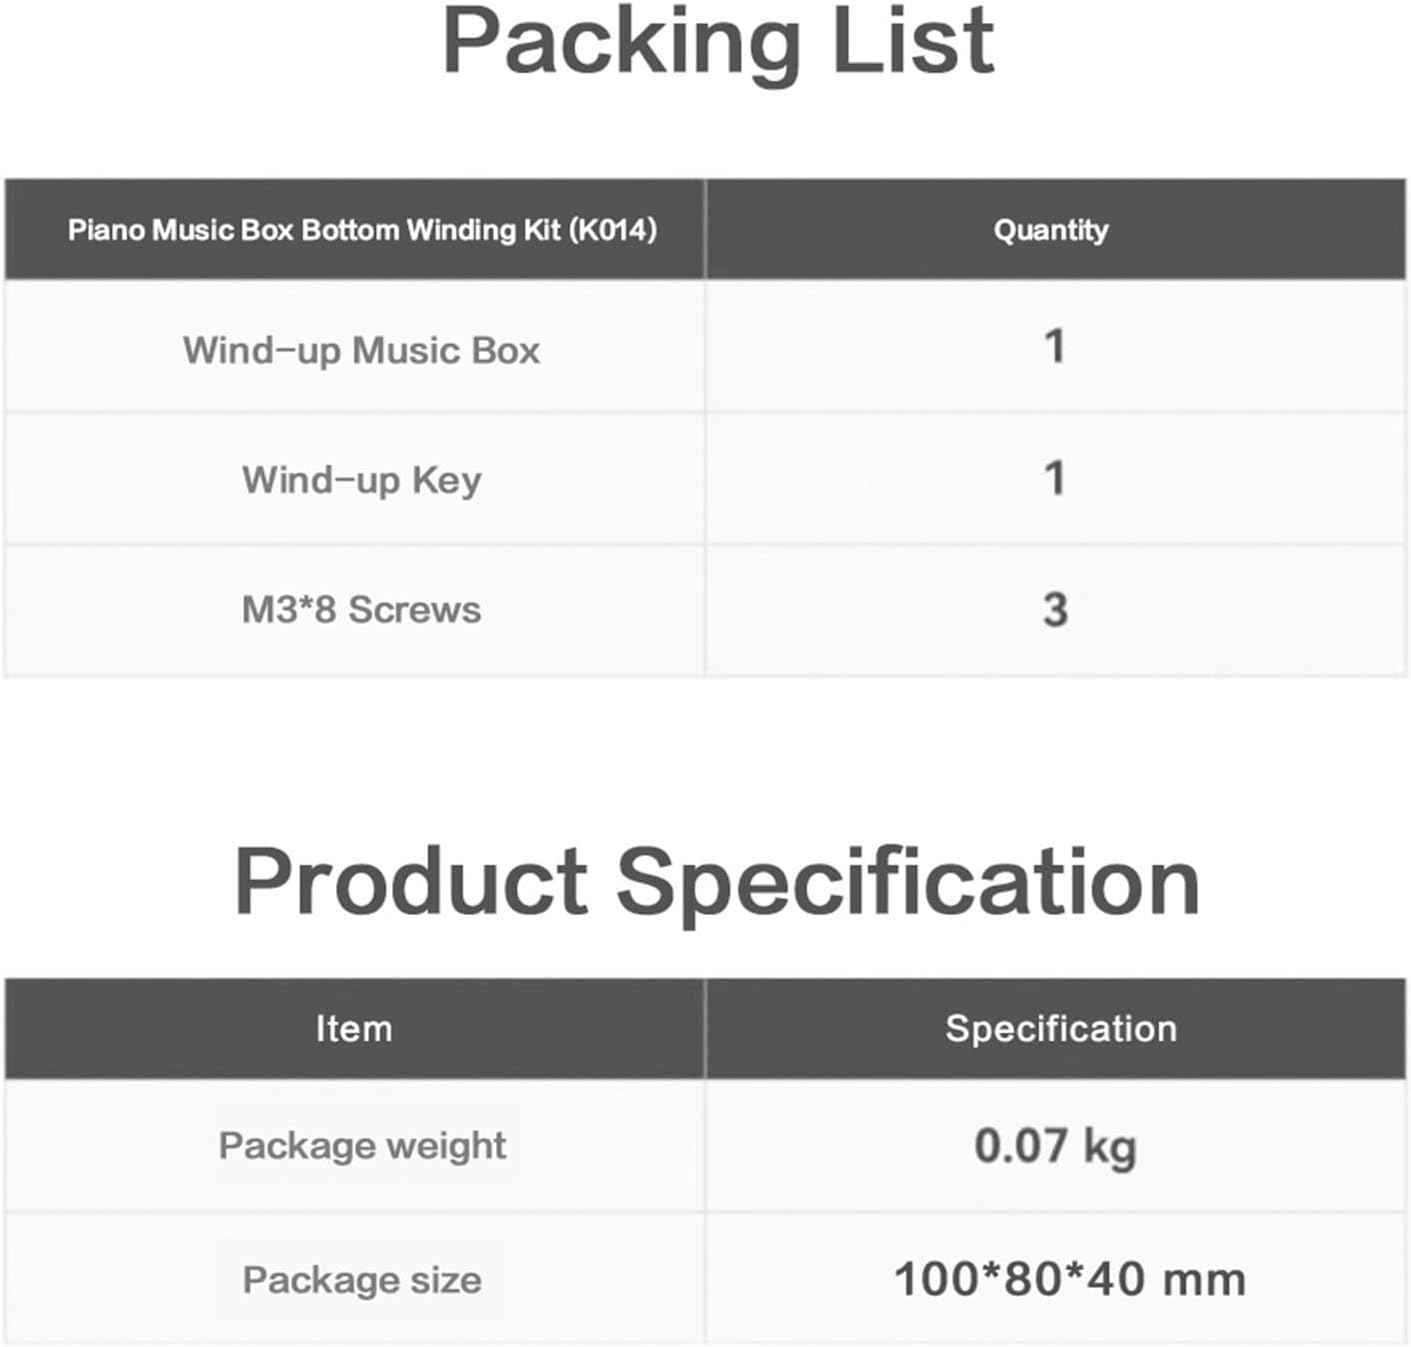Click the Specification column header
The width and height of the screenshot is (1411, 1347).
[x=1061, y=1029]
